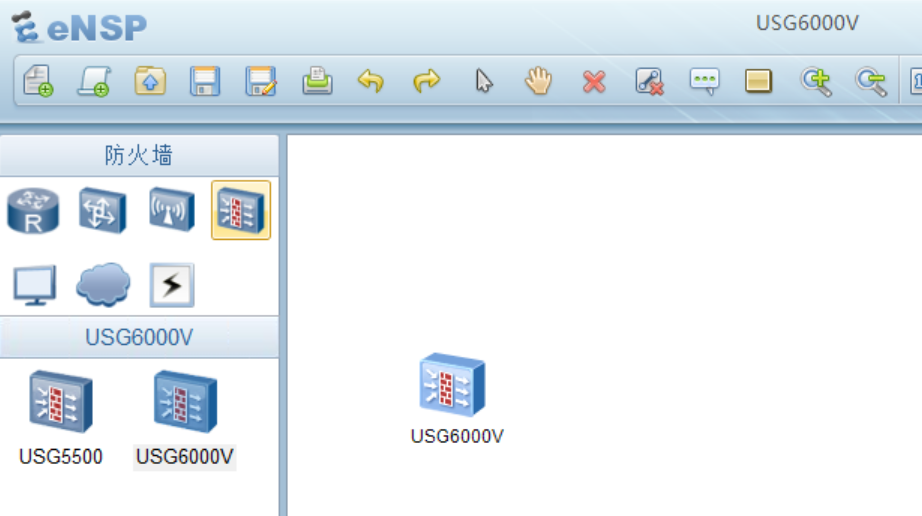Viewport: 922px width, 516px height.
Task: Click the 防火墙 panel header
Action: click(139, 156)
